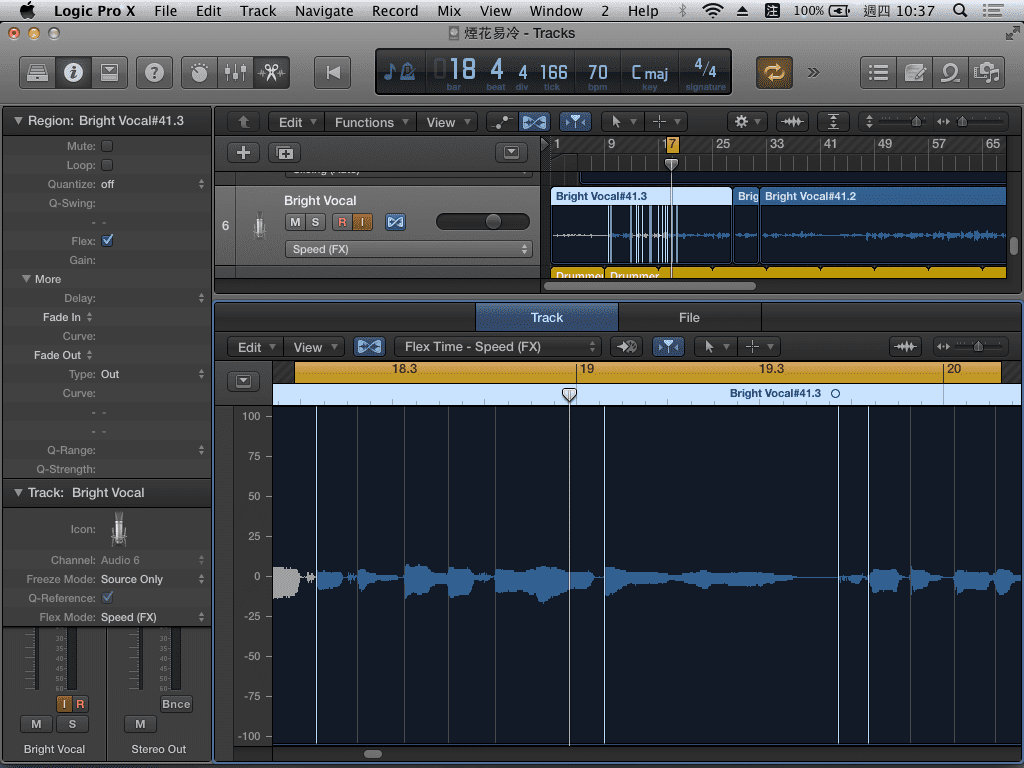Show more toolbar items chevron

(x=813, y=72)
